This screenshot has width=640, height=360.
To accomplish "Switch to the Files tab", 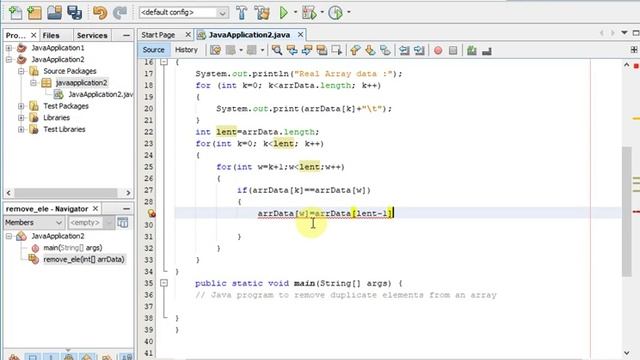I will (51, 36).
